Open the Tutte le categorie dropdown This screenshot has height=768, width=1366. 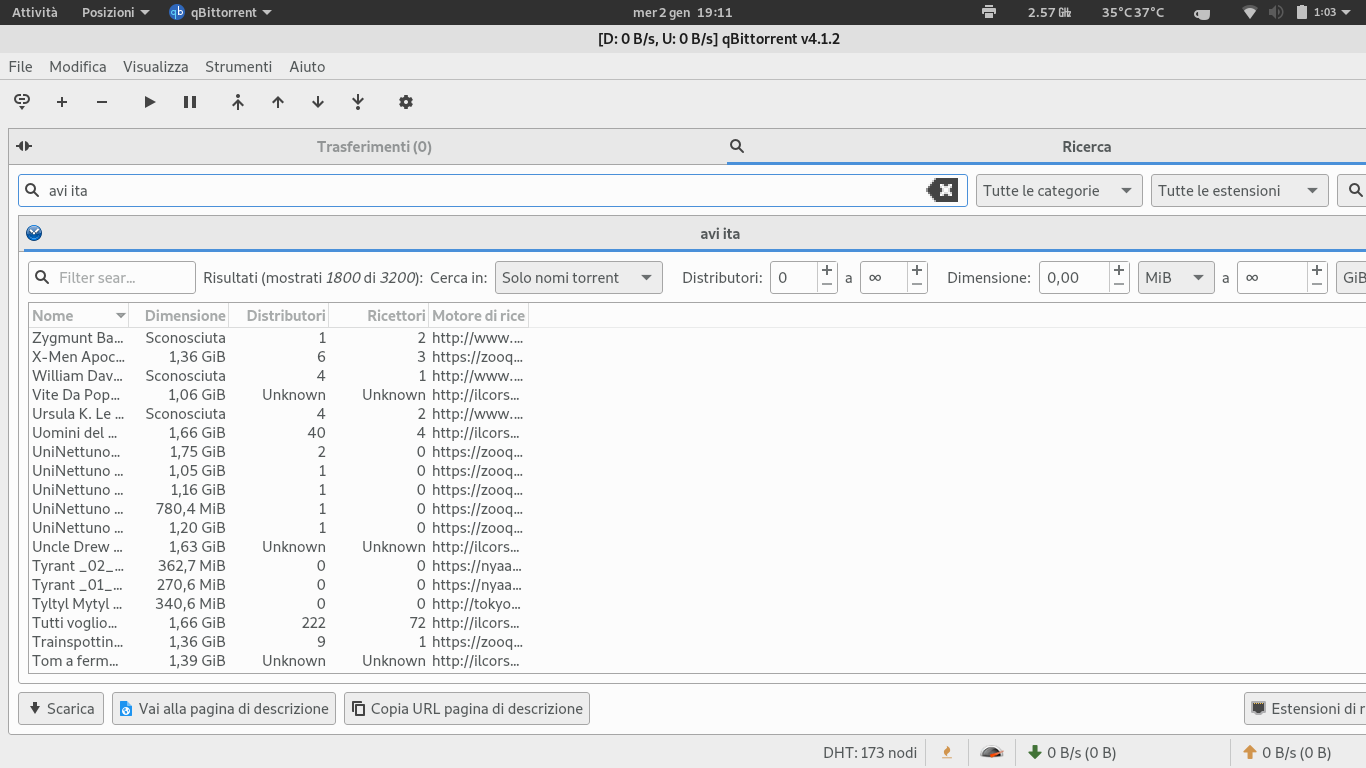click(x=1059, y=190)
